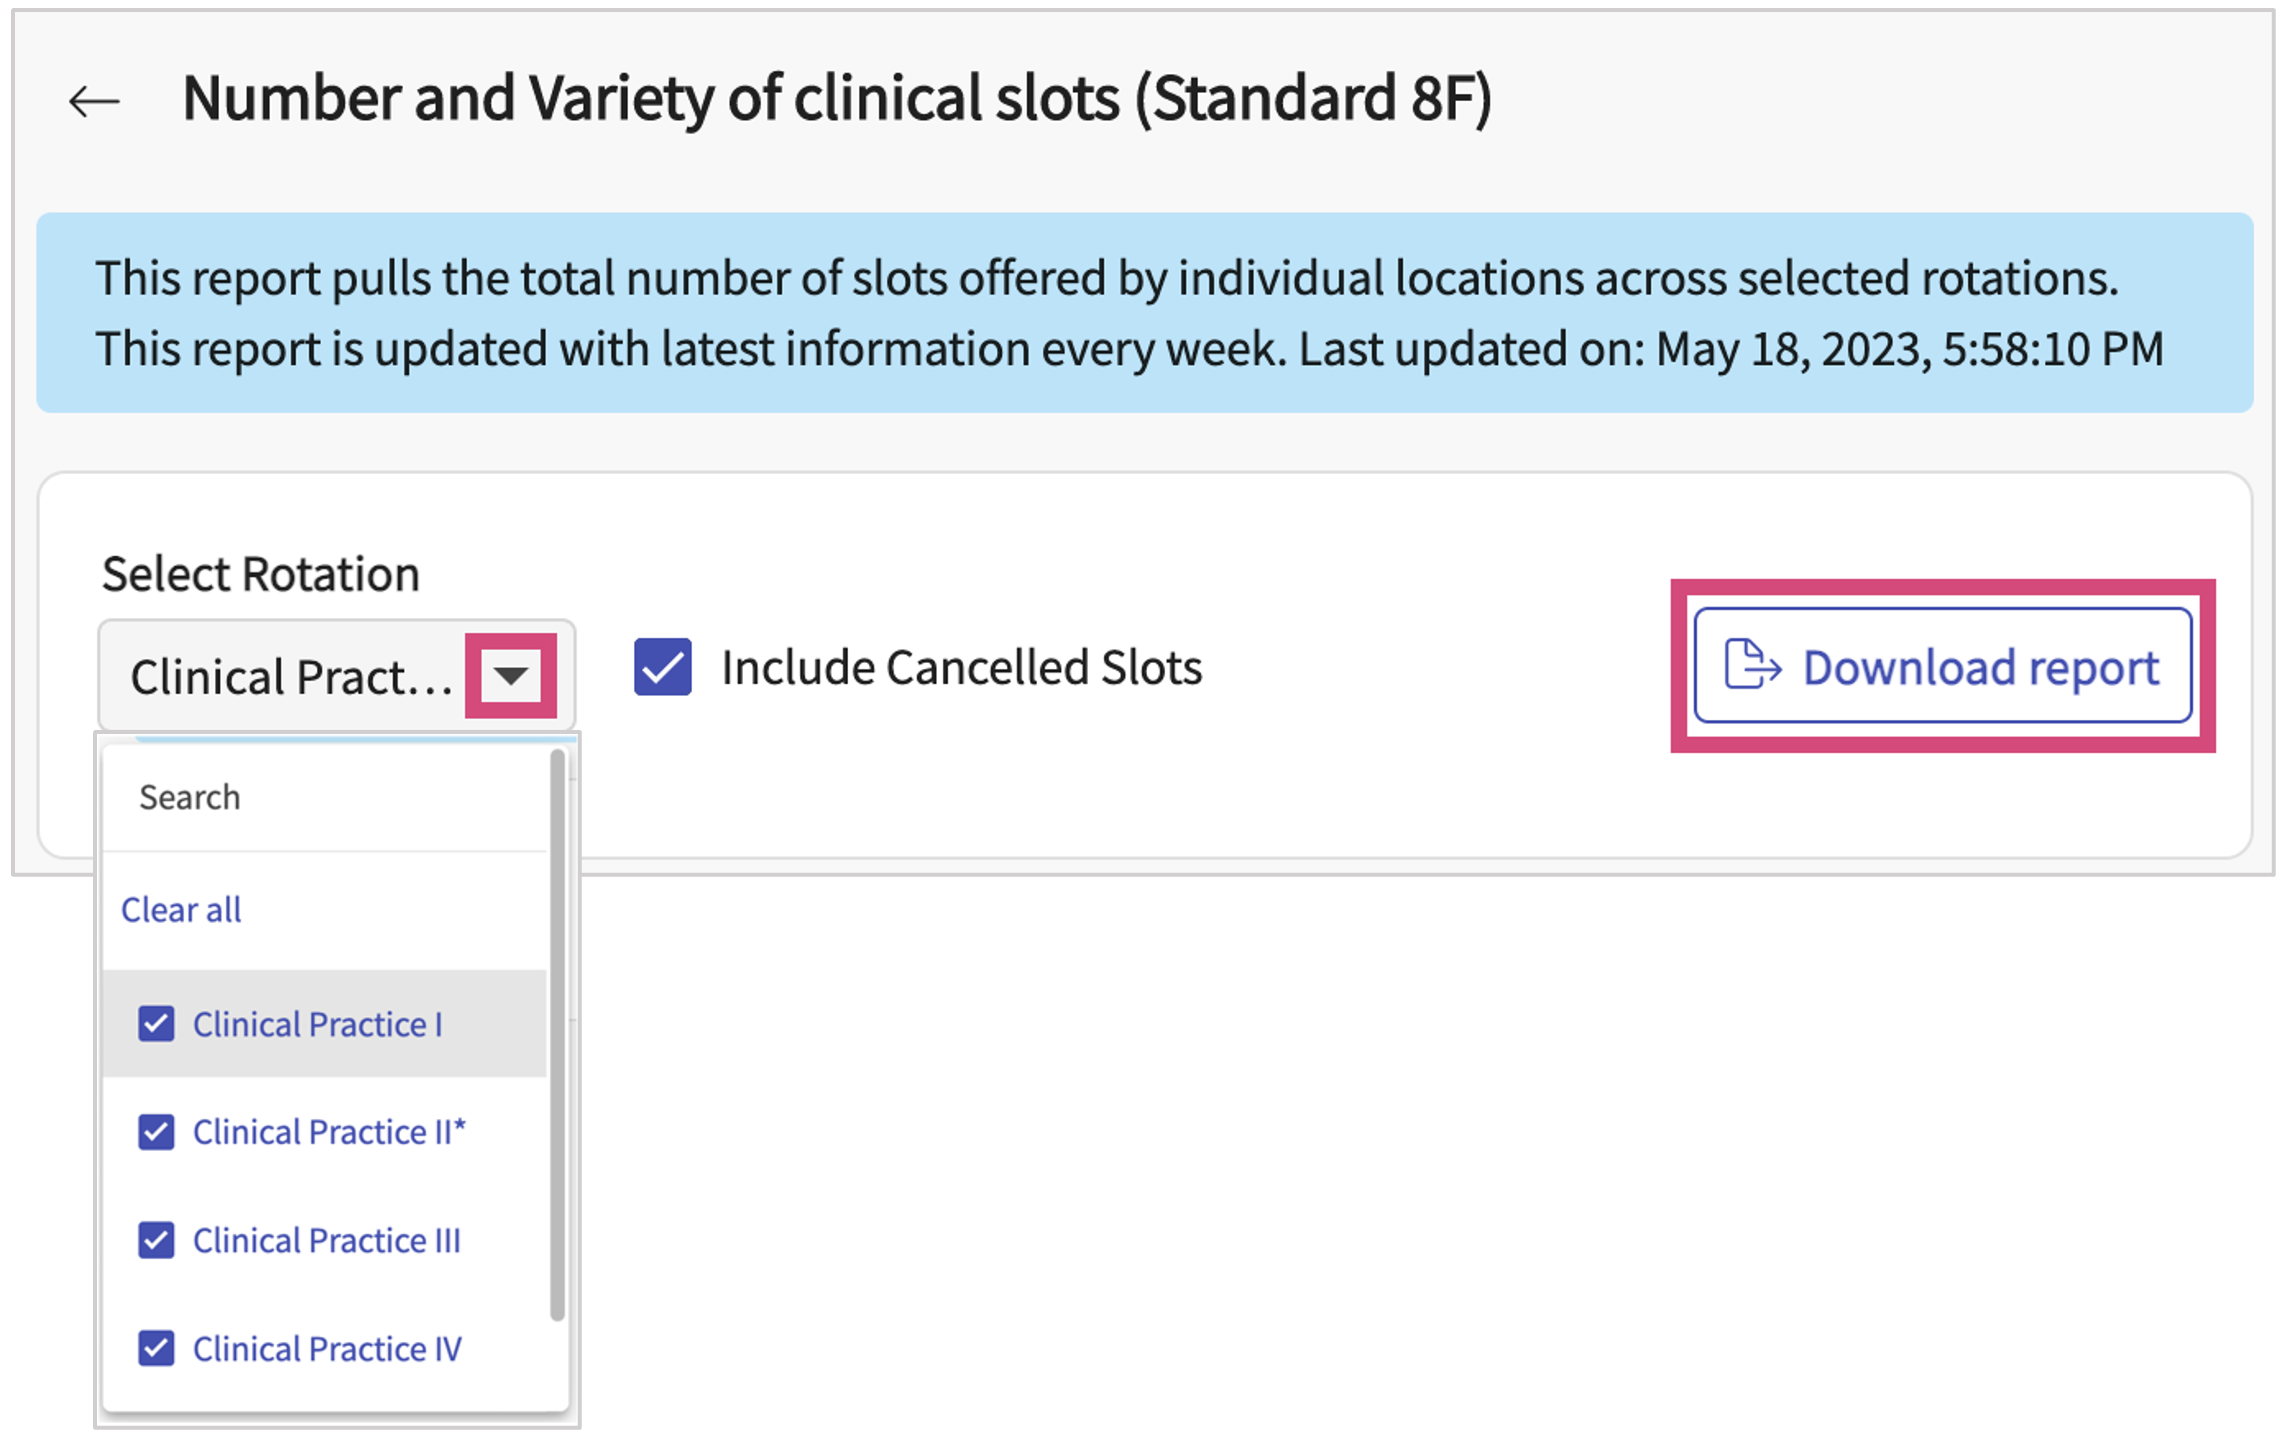Select the 'Clinical Practice III' option text

point(327,1240)
